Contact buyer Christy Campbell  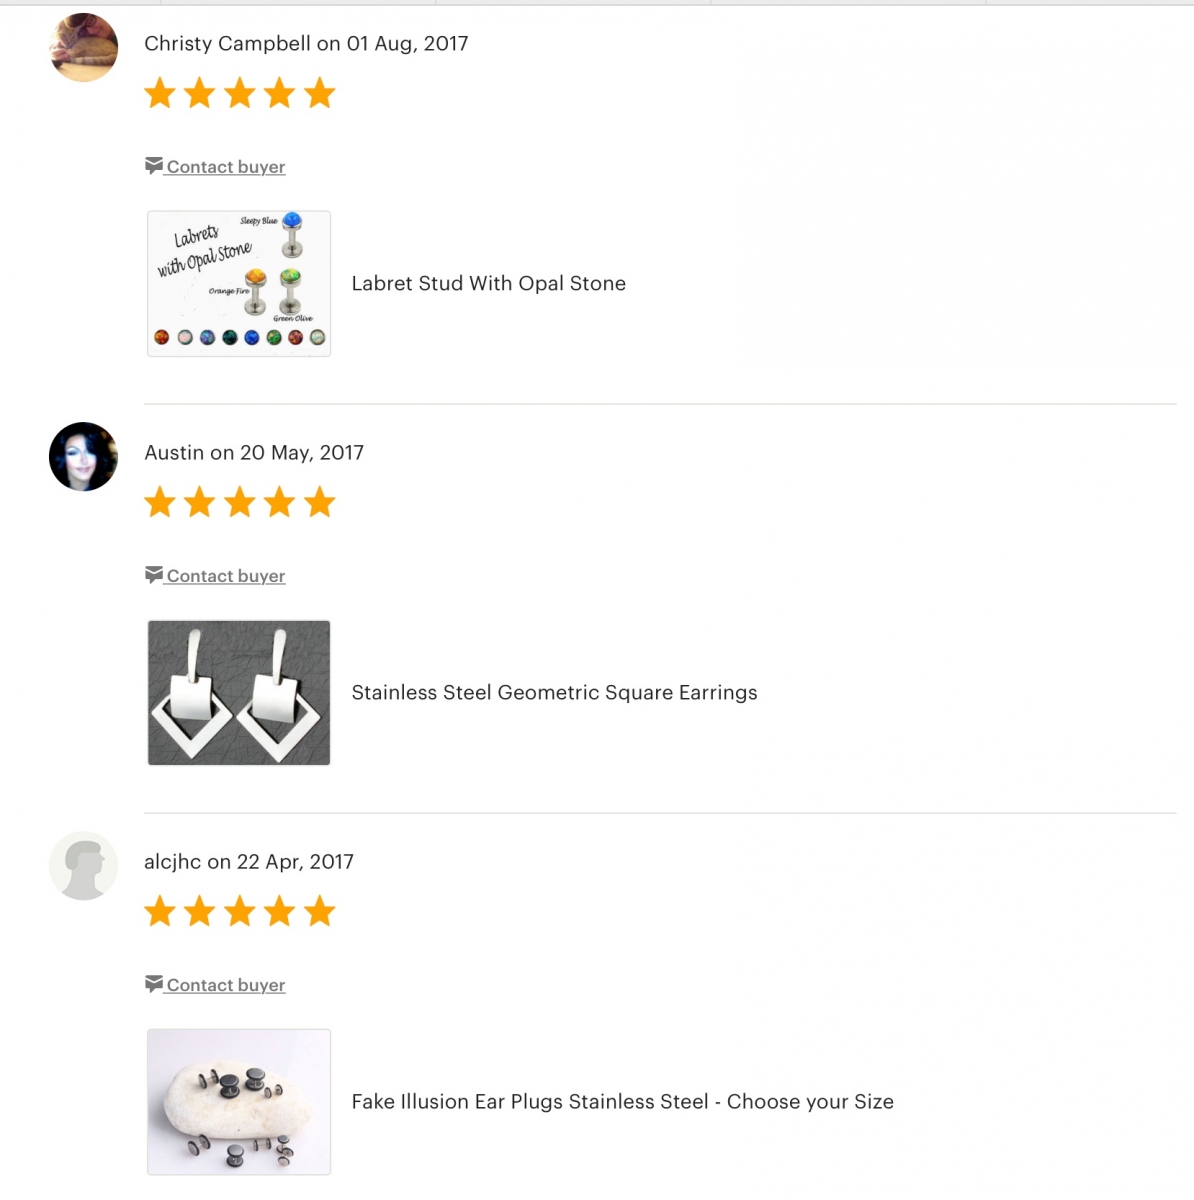coord(226,167)
